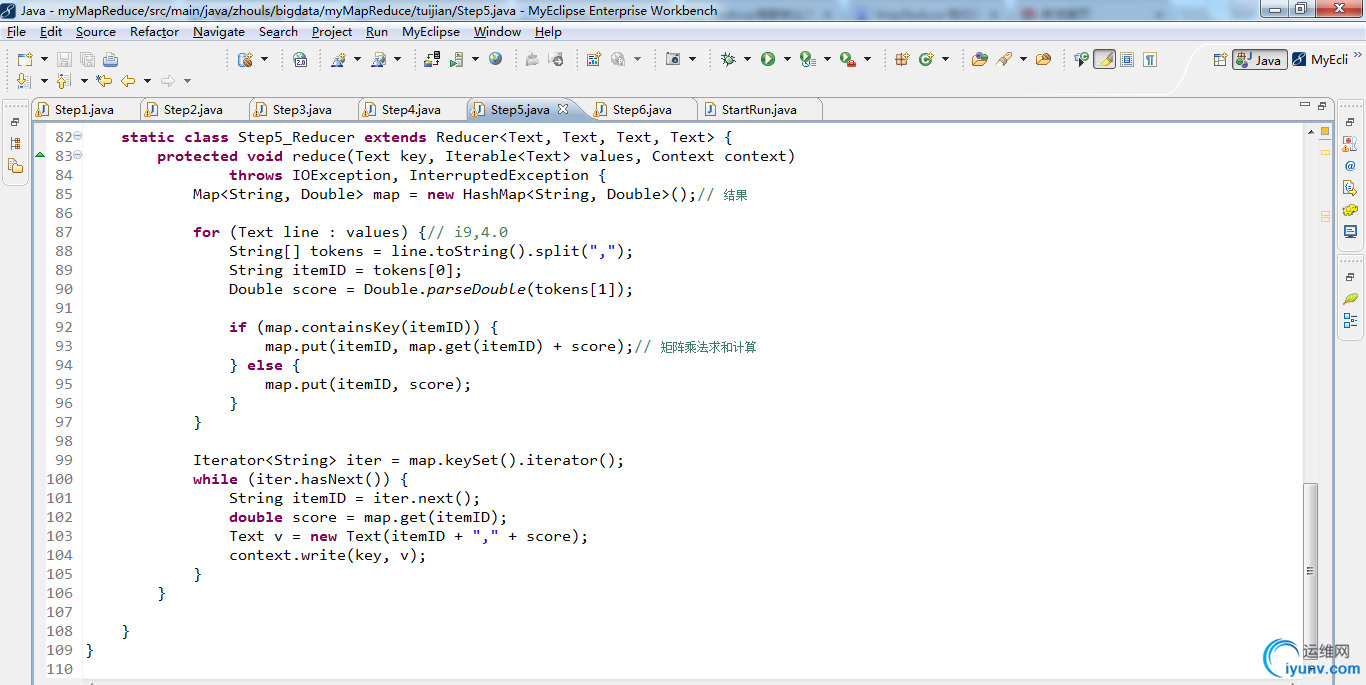
Task: Click the Open Task folder icon
Action: tap(1043, 59)
